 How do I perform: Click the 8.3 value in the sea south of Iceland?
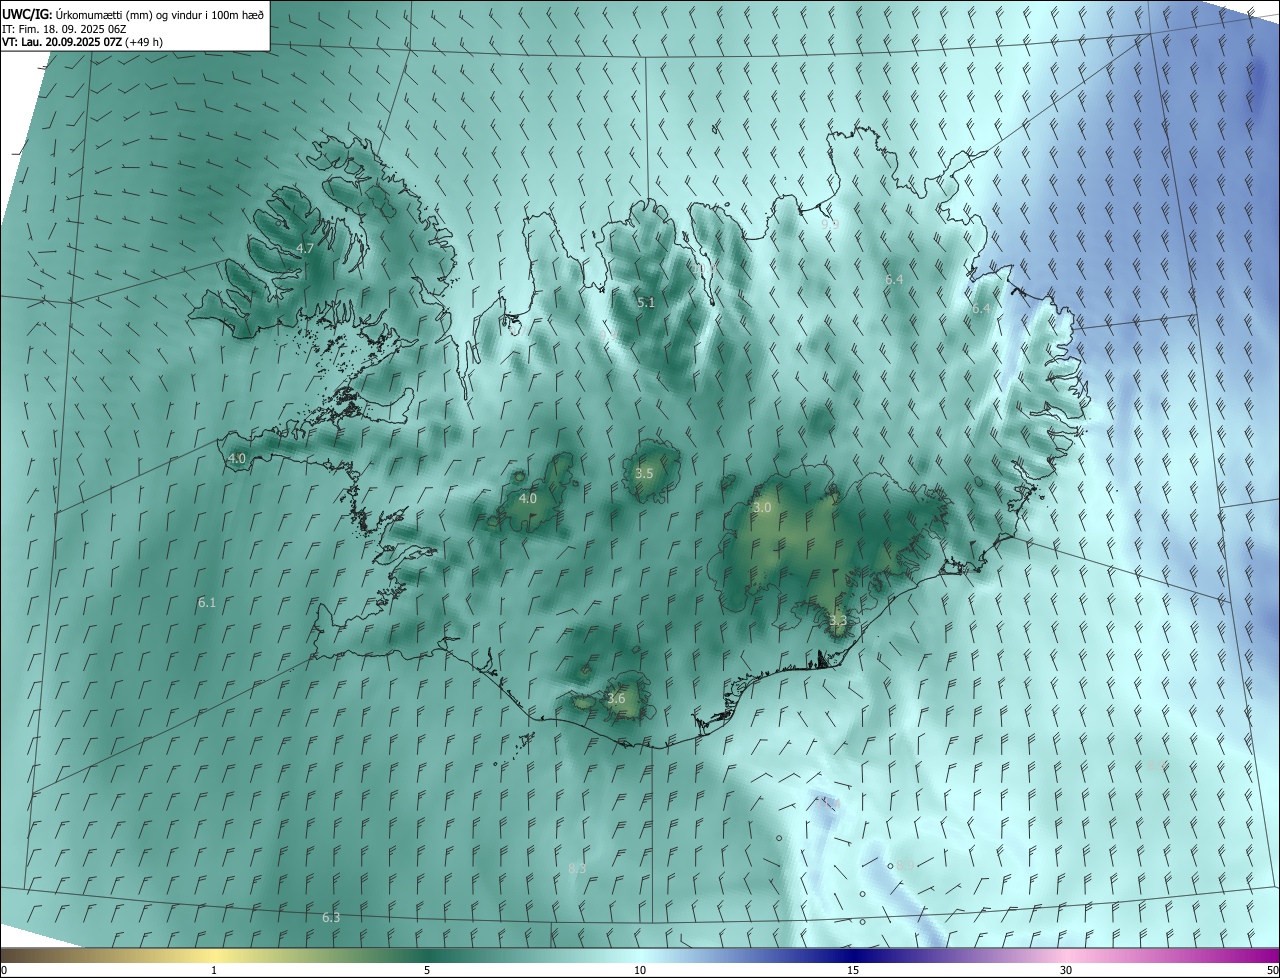click(x=577, y=868)
